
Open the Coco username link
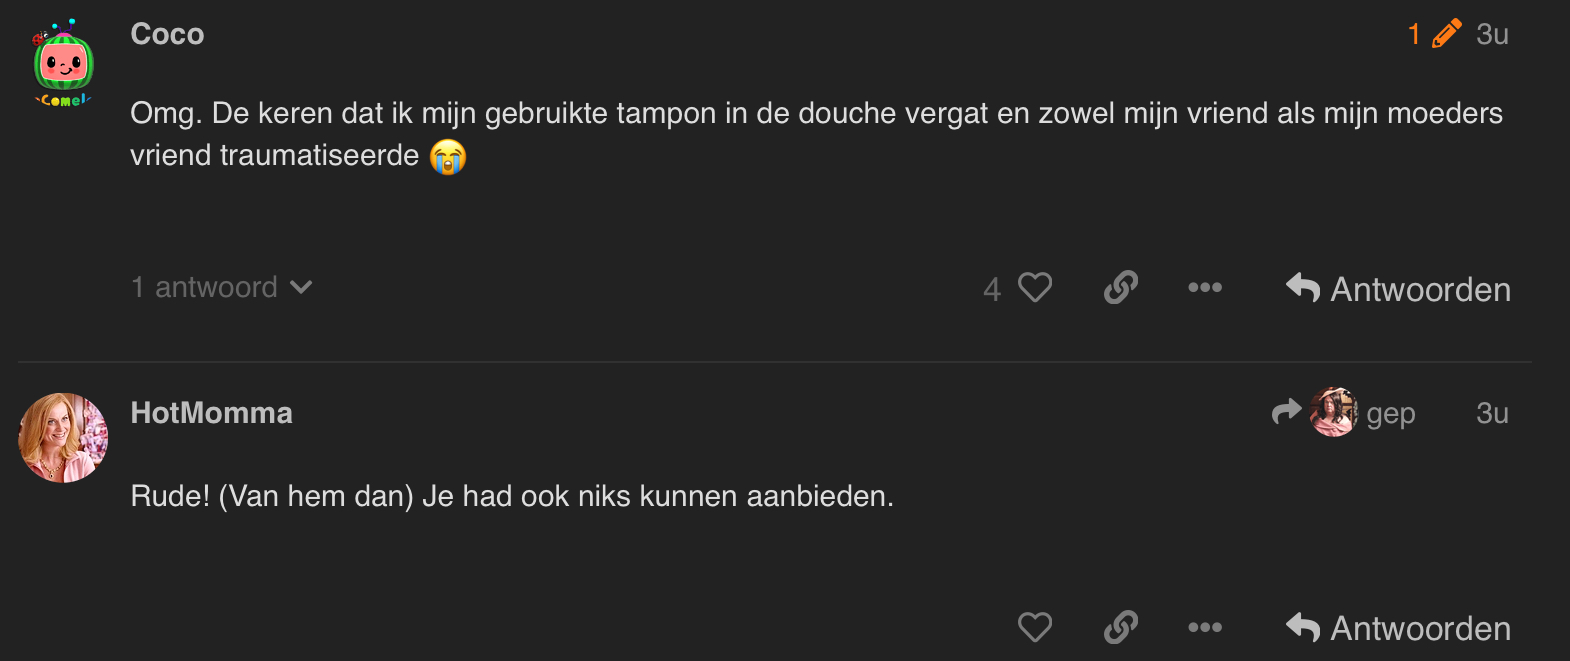(x=167, y=34)
